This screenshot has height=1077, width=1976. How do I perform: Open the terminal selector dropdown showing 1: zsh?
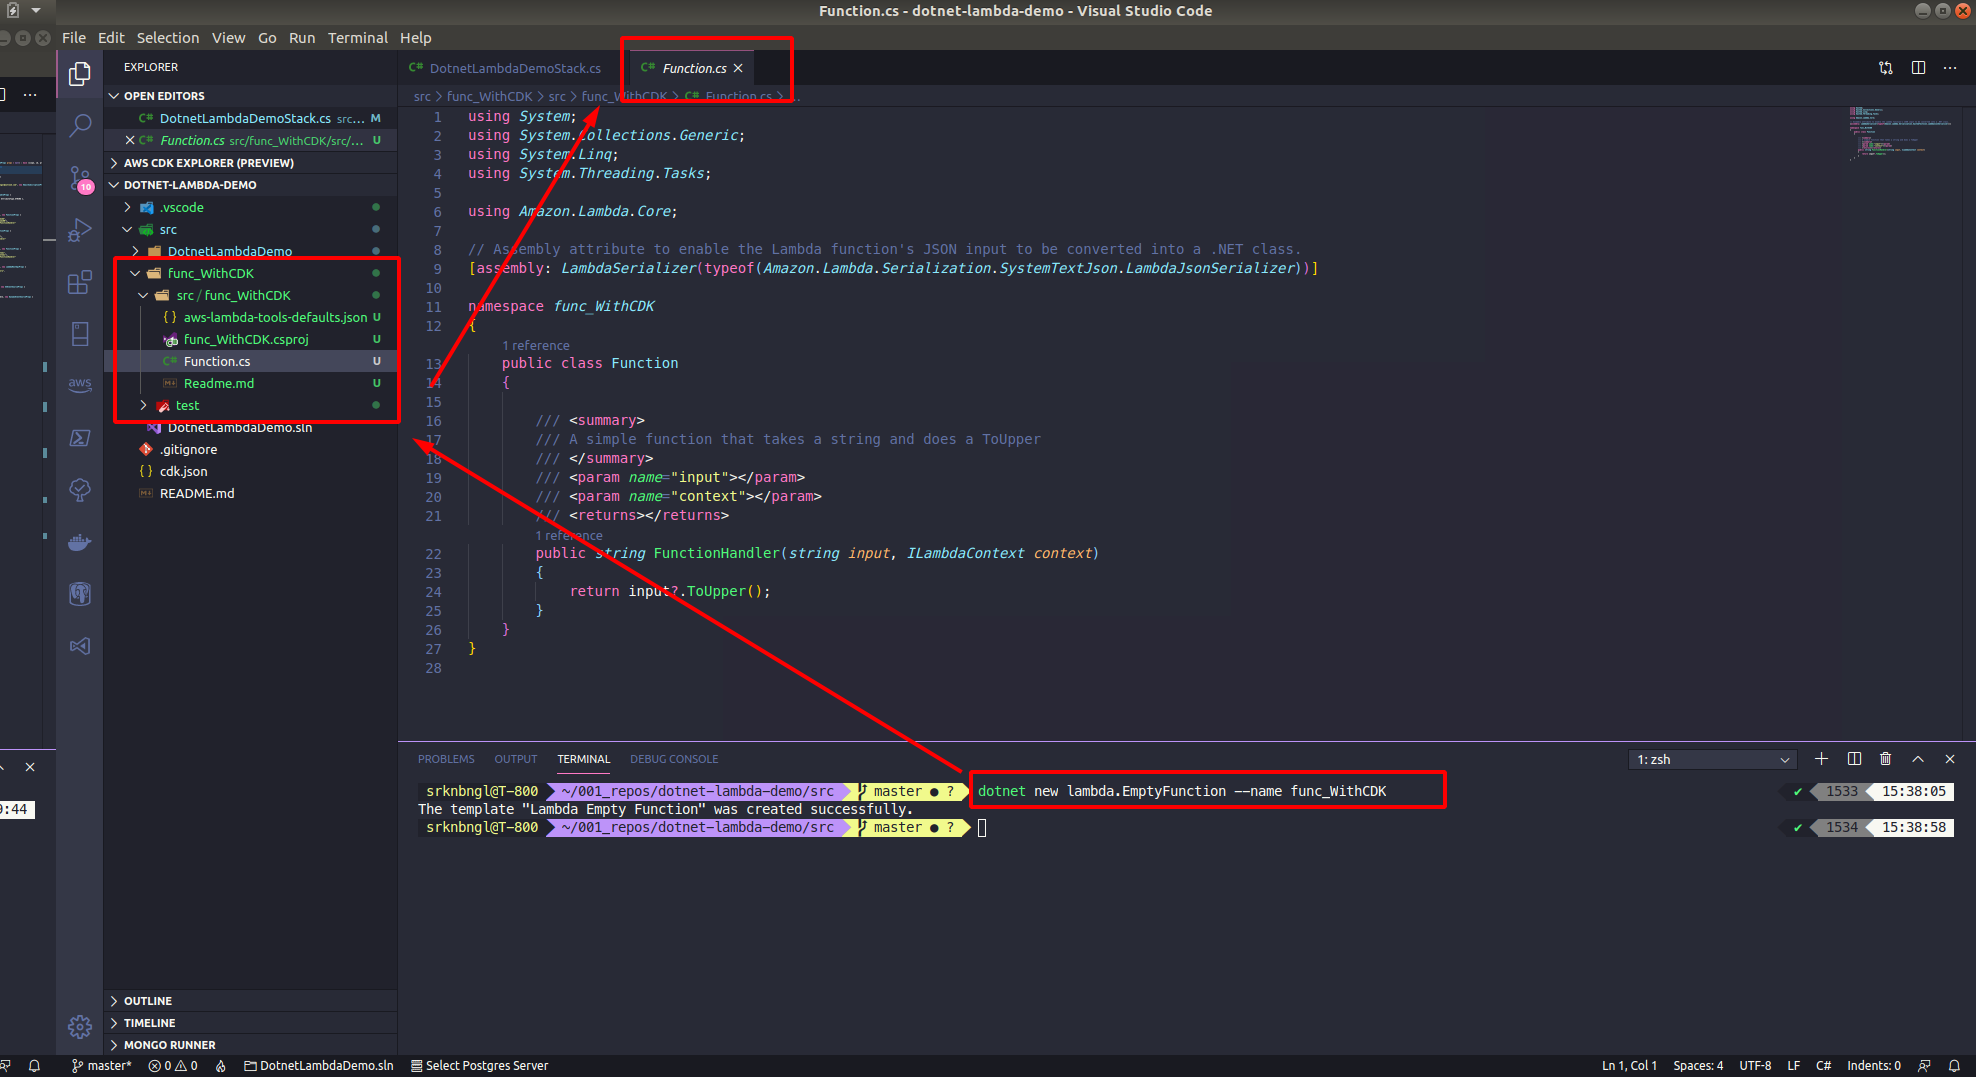pyautogui.click(x=1712, y=759)
